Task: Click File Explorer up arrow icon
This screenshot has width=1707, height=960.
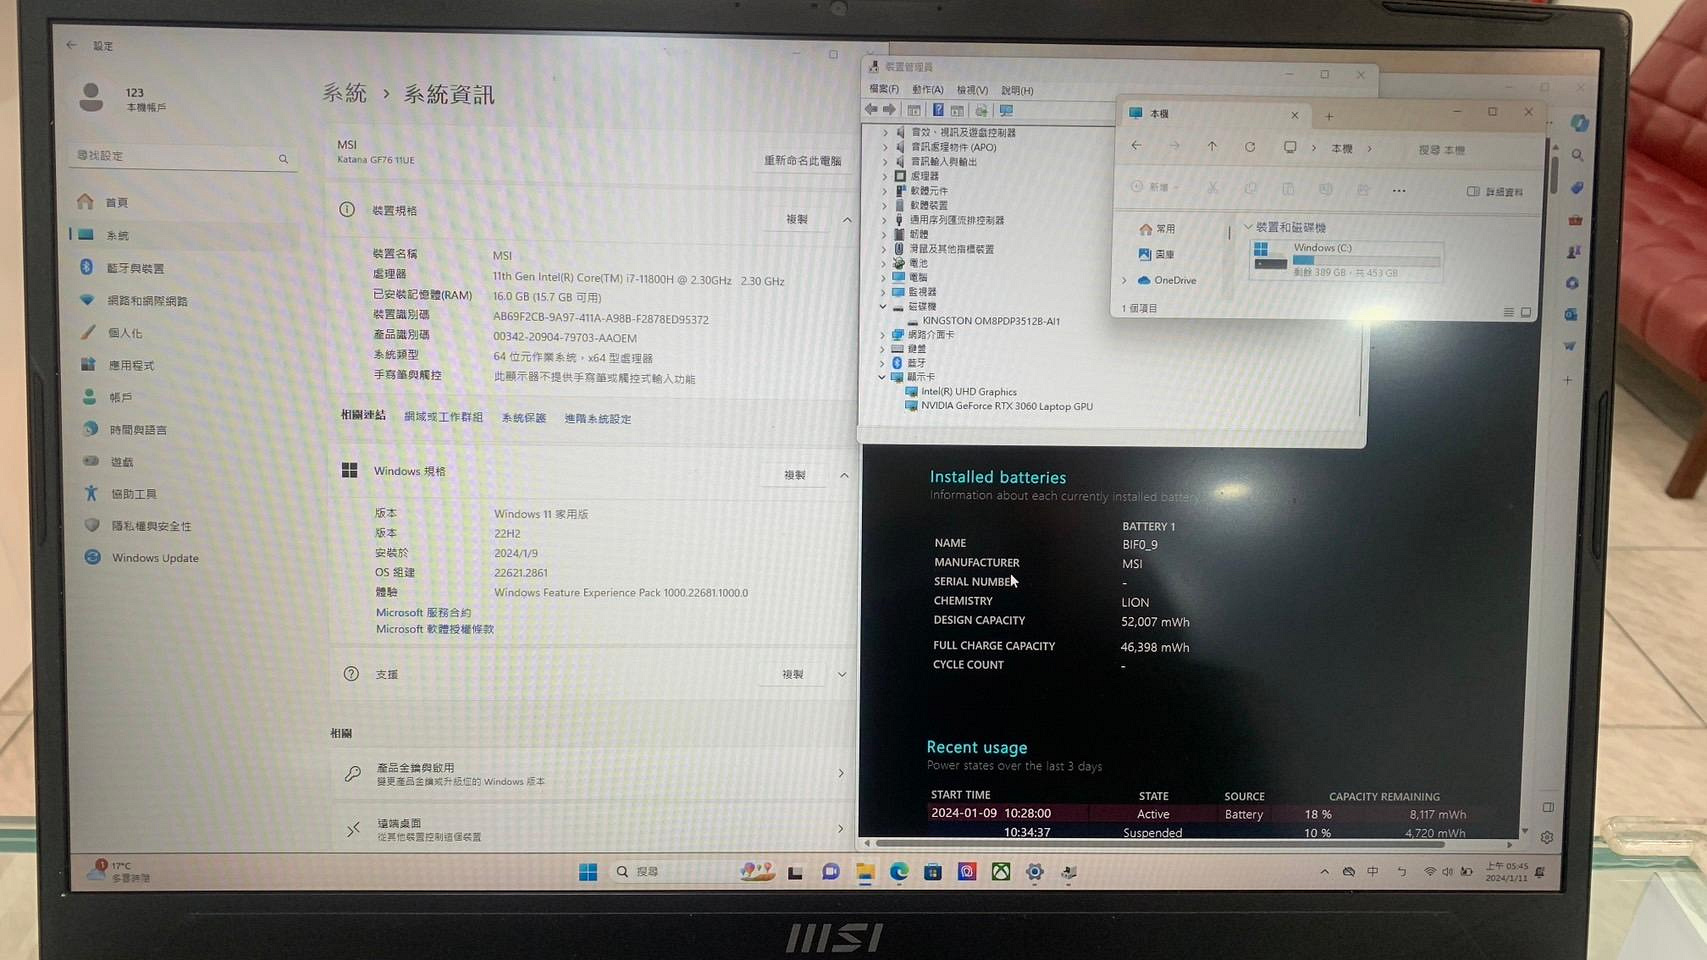Action: (1212, 147)
